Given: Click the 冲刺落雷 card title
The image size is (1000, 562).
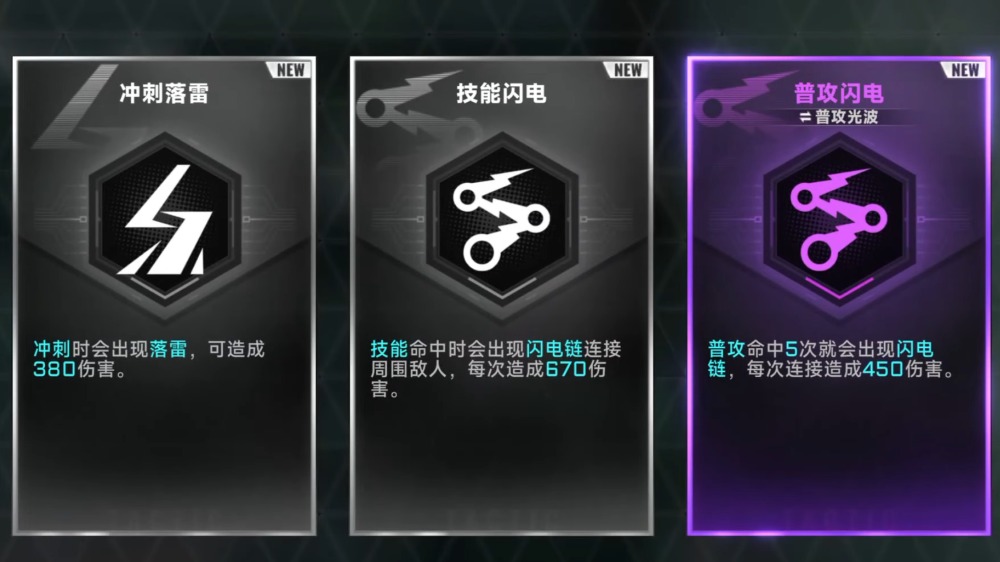Looking at the screenshot, I should click(164, 94).
